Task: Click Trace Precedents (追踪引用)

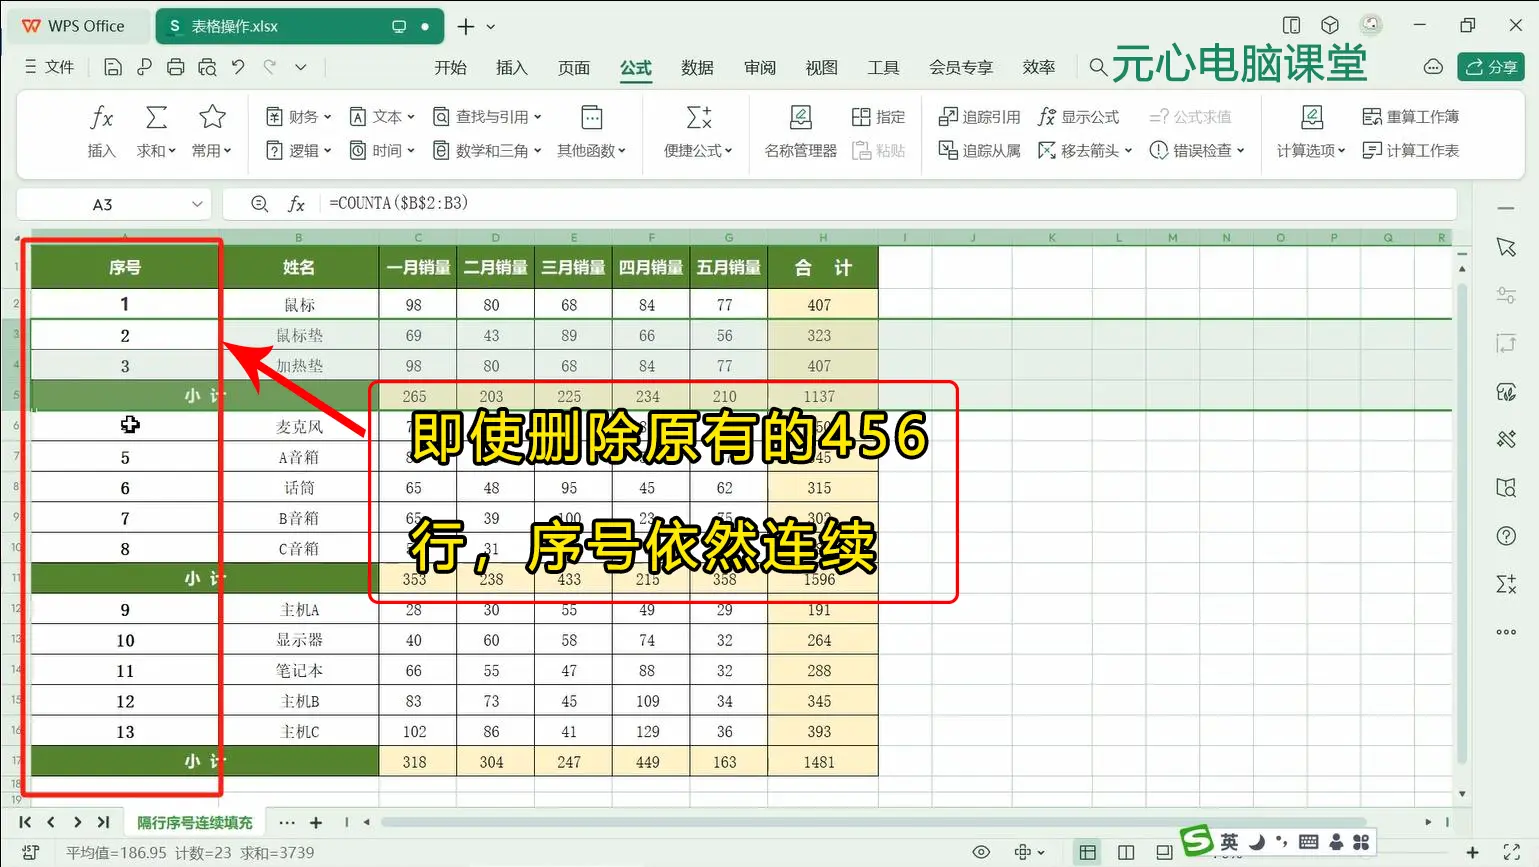Action: tap(979, 117)
